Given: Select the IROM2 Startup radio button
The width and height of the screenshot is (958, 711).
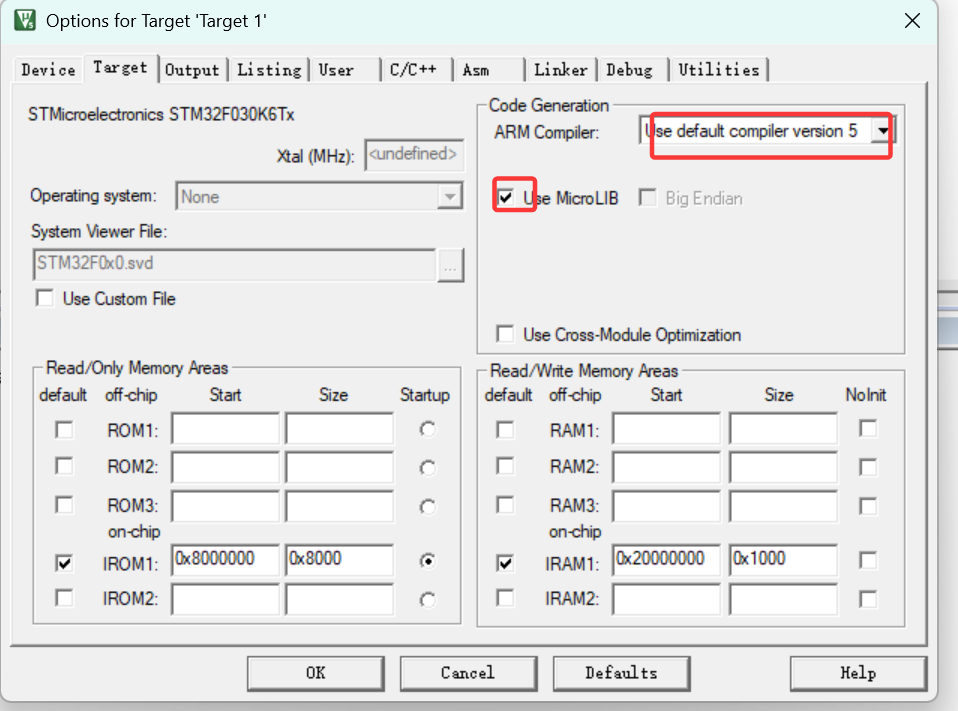Looking at the screenshot, I should (428, 600).
